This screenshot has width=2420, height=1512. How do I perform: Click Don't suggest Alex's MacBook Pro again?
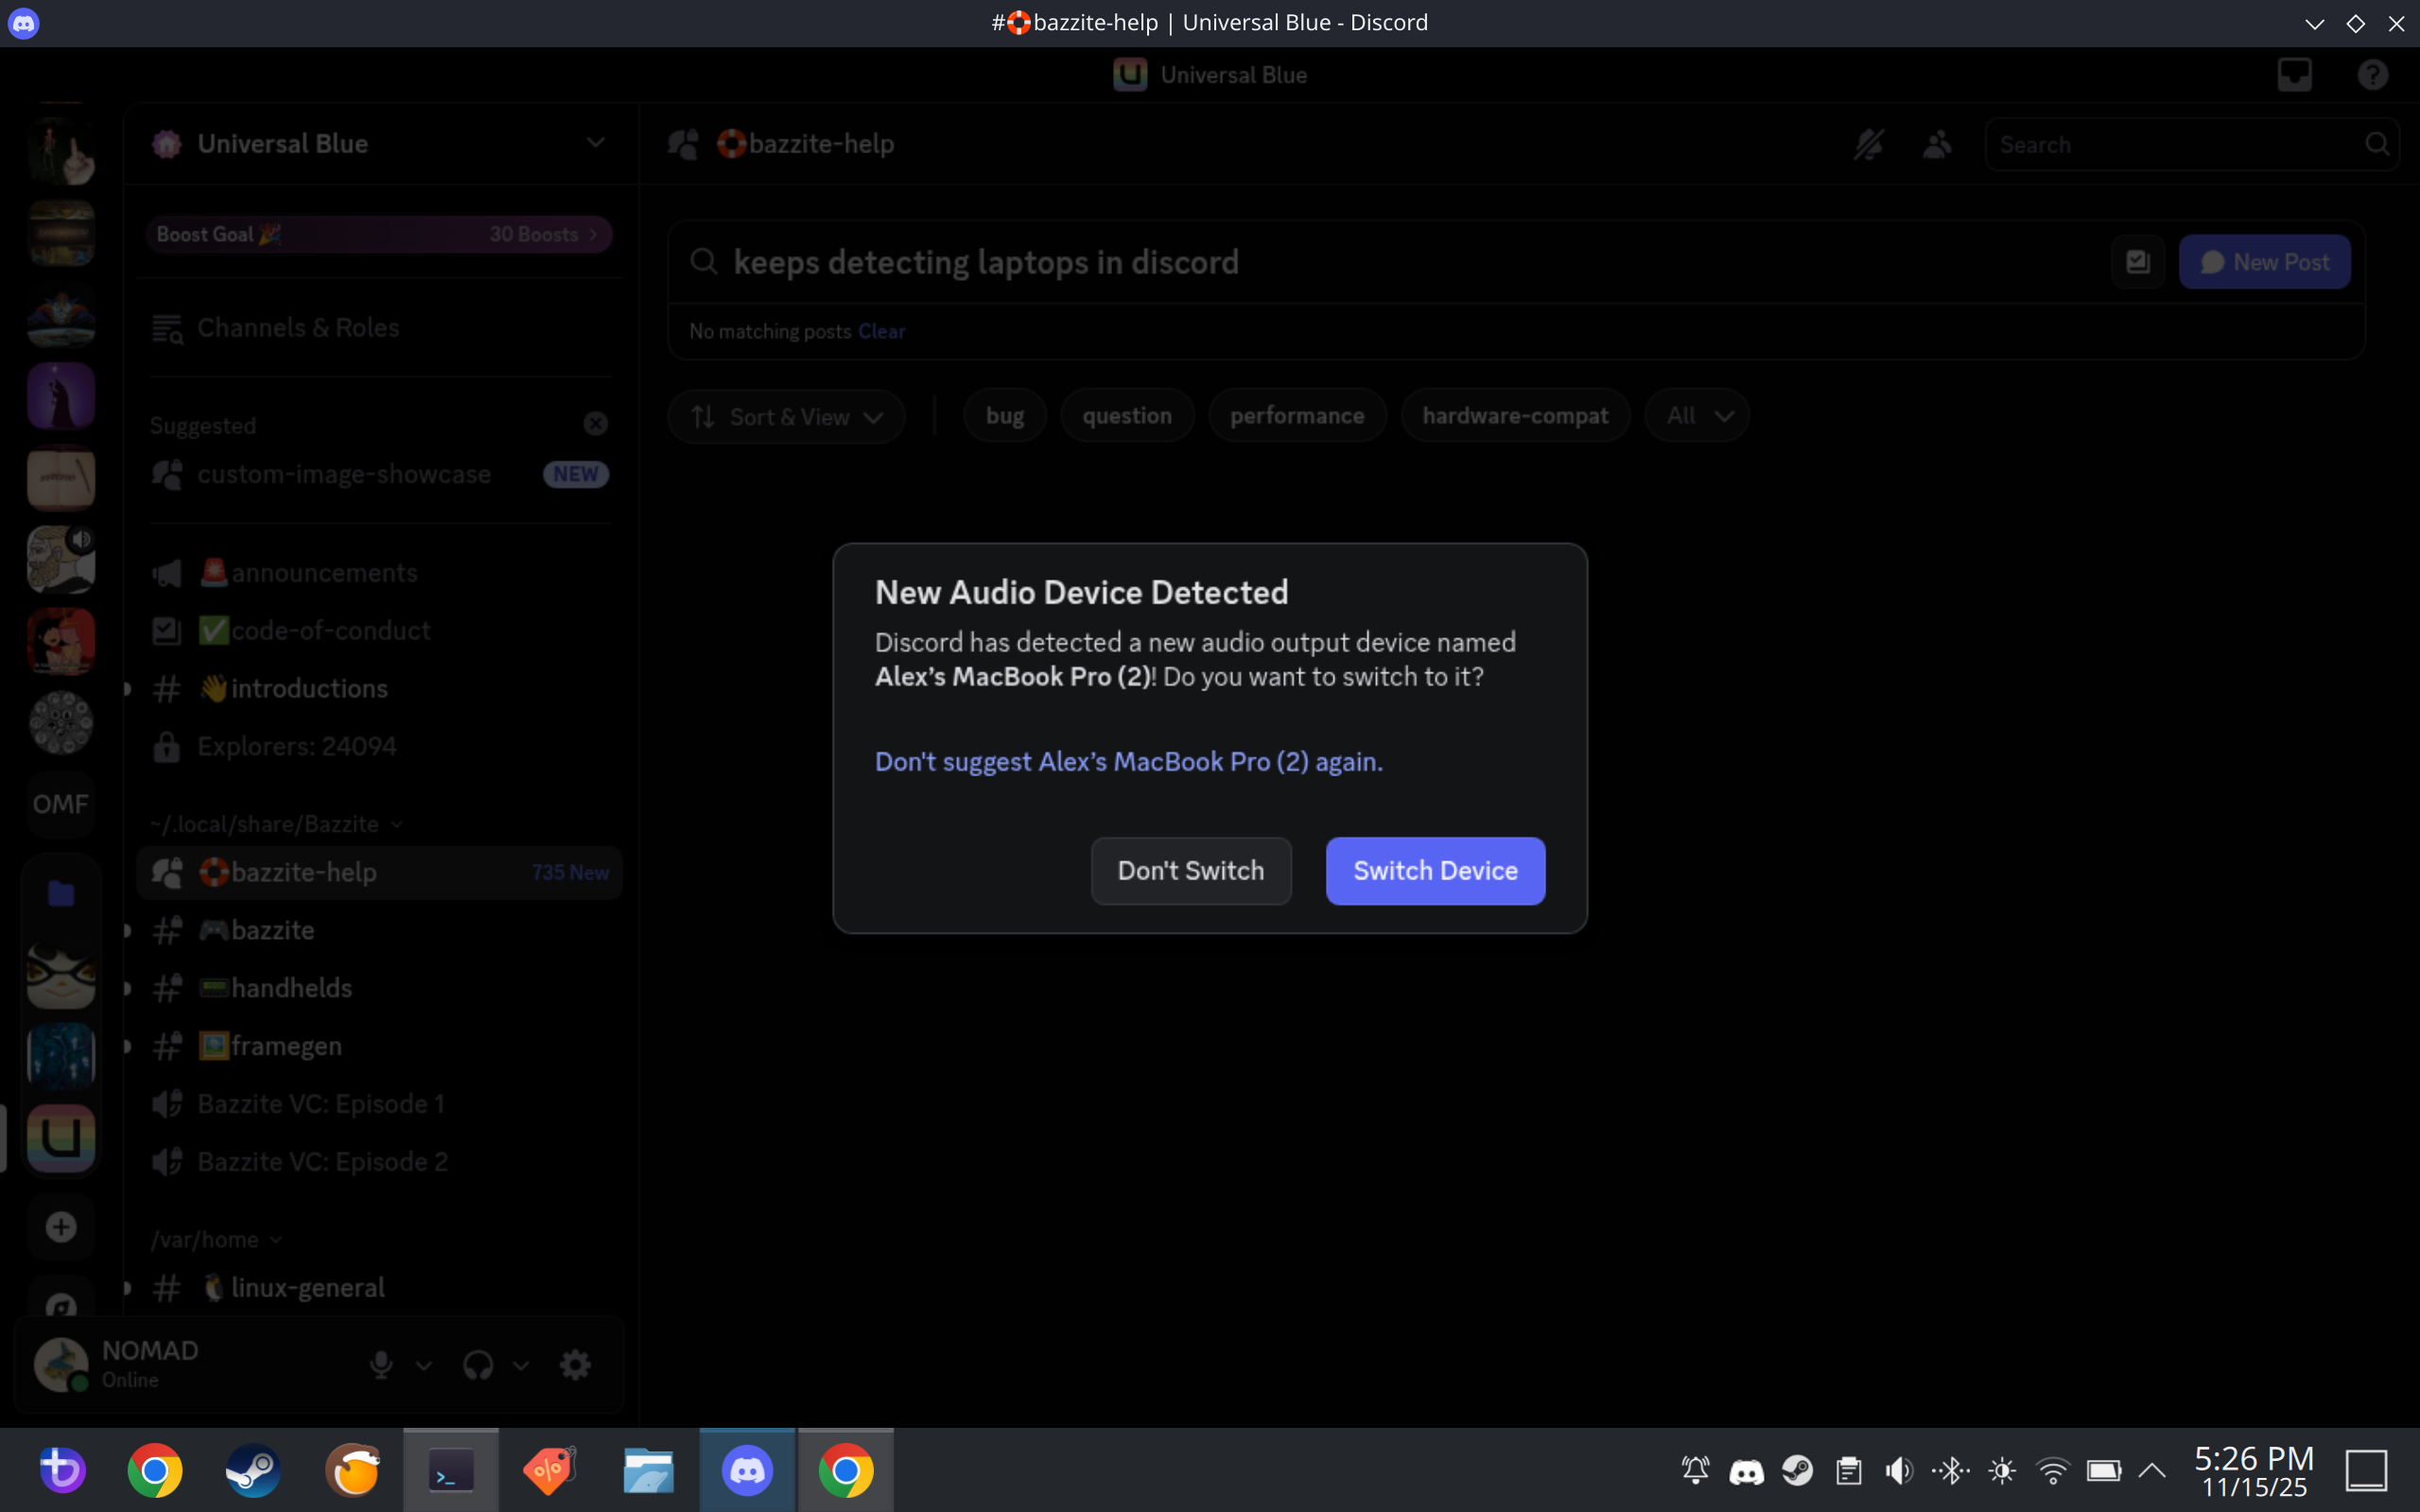(1128, 761)
